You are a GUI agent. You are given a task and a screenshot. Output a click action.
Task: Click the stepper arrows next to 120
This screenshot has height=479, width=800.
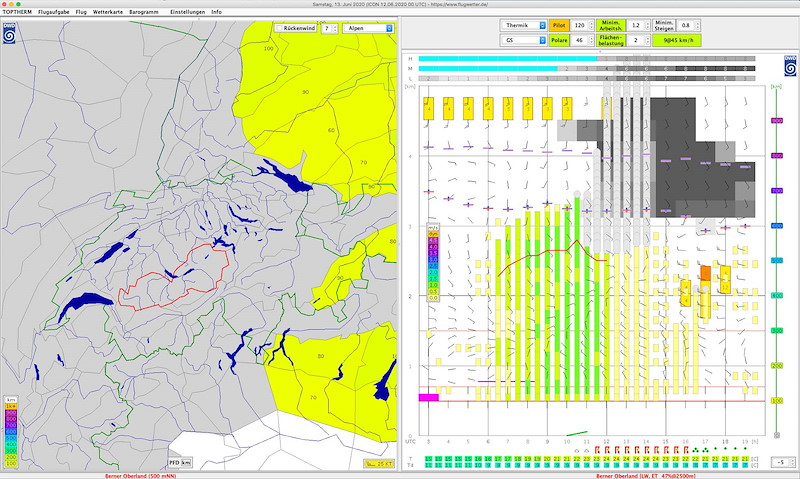click(x=591, y=25)
